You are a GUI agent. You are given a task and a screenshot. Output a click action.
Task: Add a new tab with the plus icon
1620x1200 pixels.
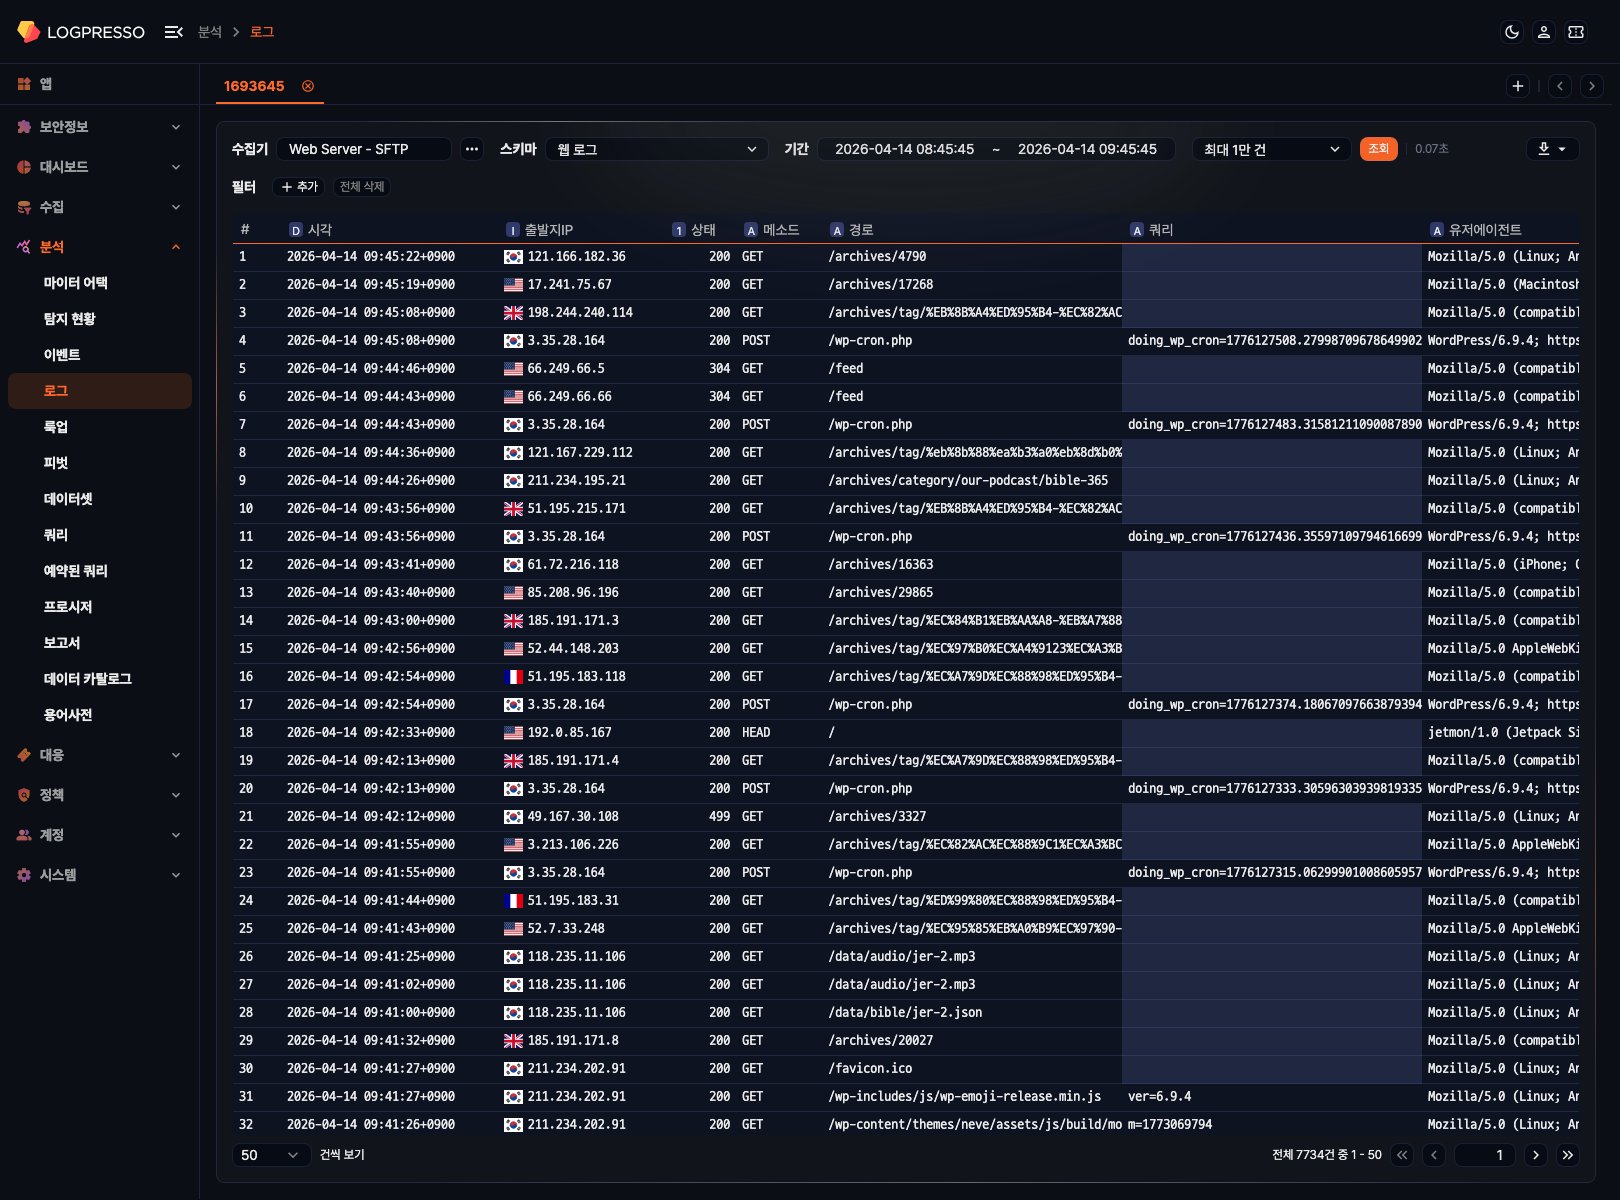(1518, 86)
